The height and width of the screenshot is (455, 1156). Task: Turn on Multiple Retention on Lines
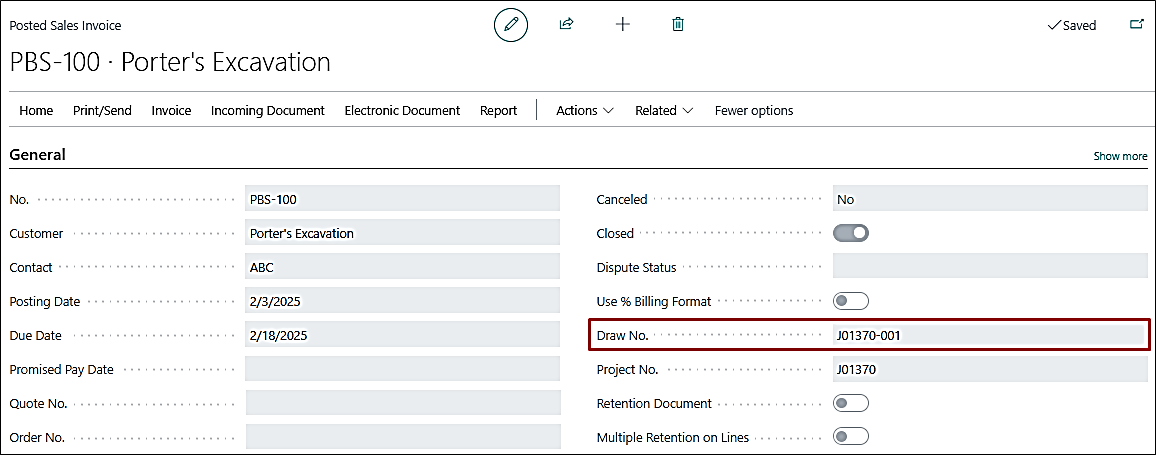coord(851,437)
